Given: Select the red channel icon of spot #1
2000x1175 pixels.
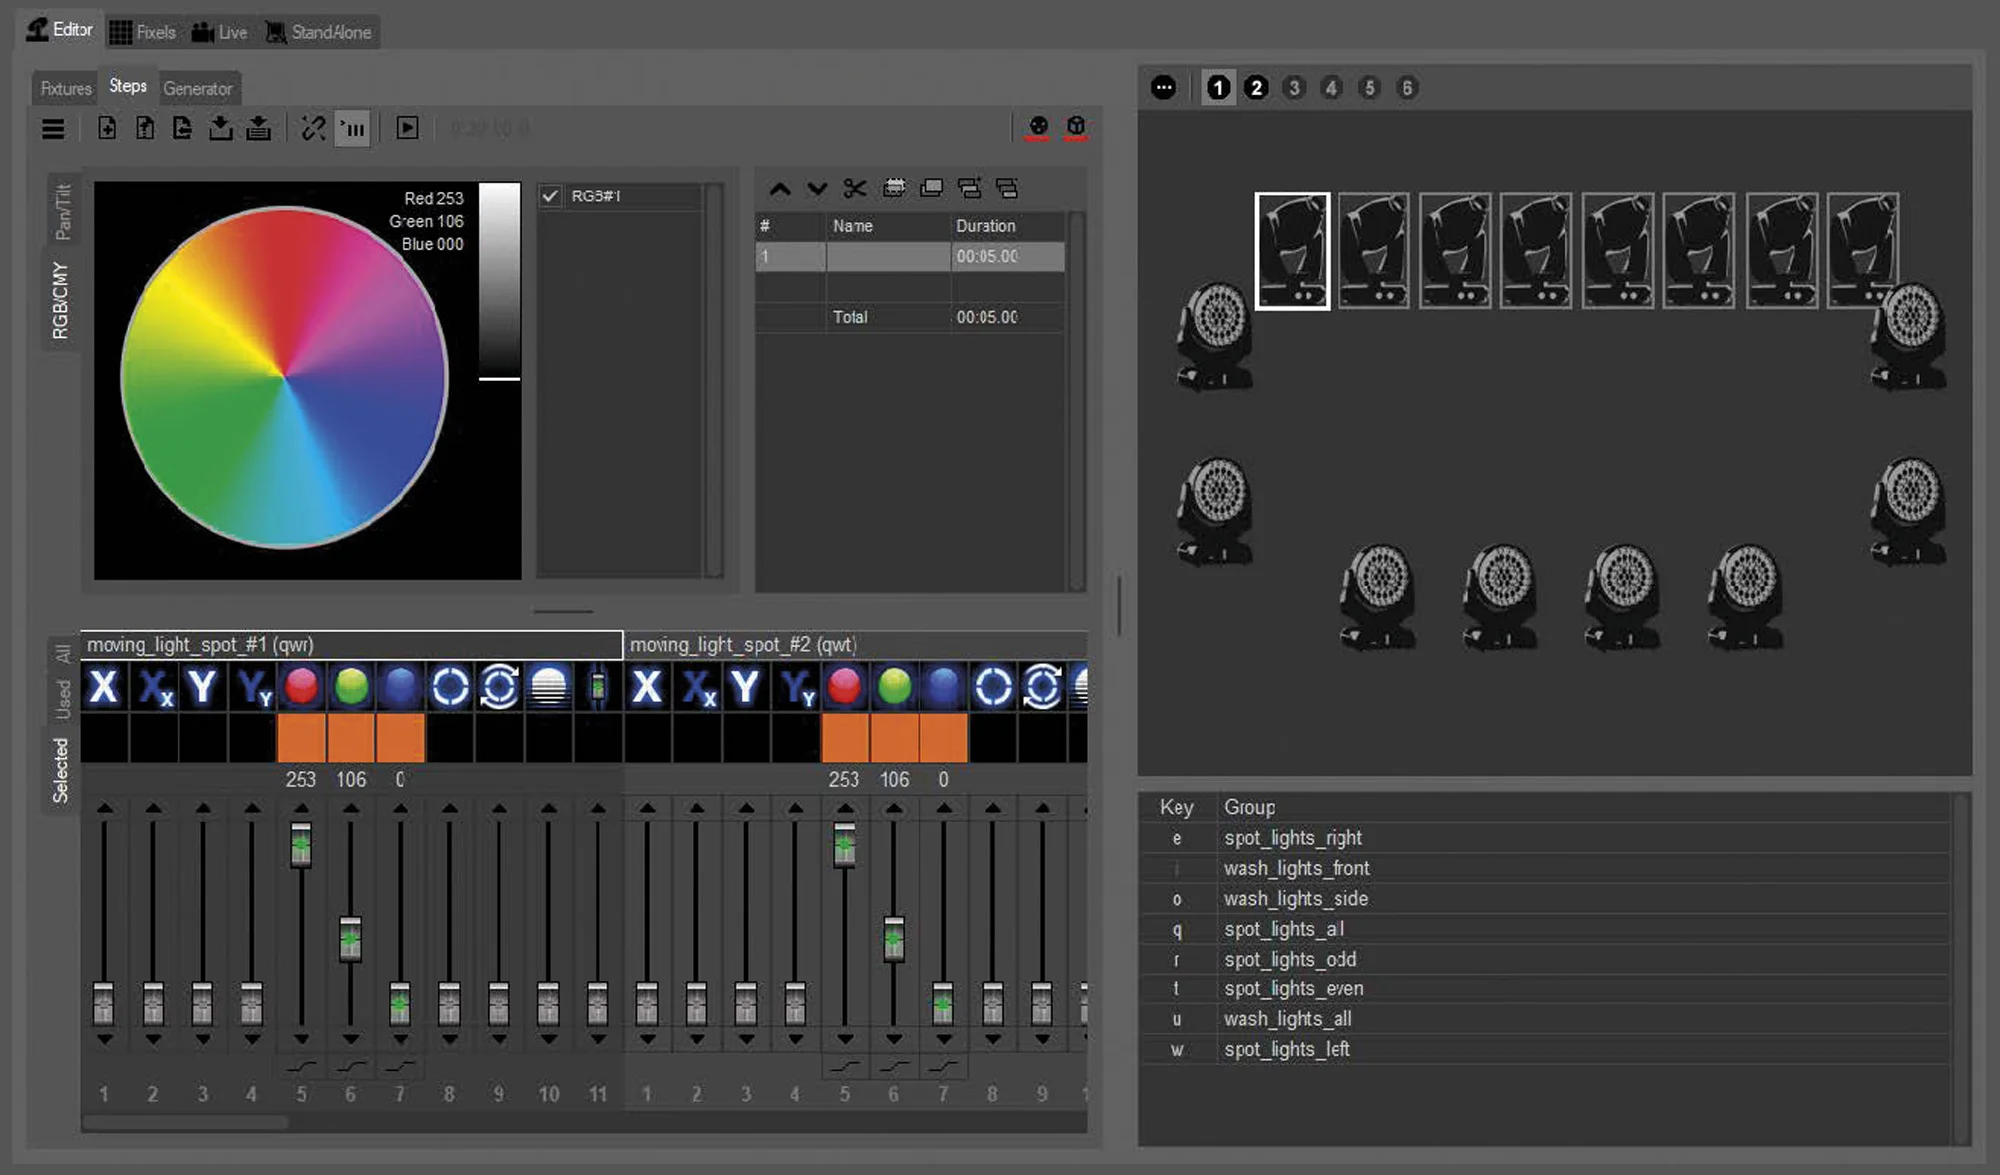Looking at the screenshot, I should pos(301,687).
